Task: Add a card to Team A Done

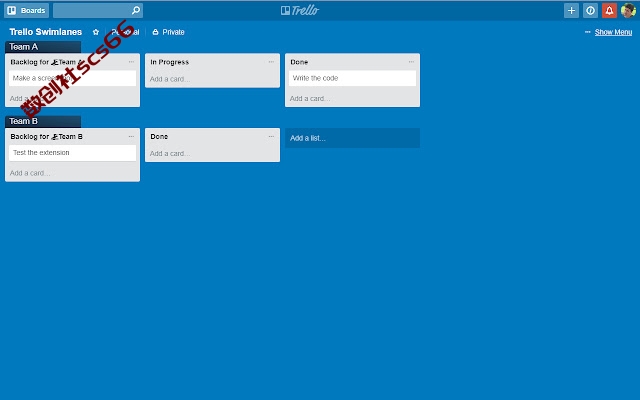Action: pos(310,99)
